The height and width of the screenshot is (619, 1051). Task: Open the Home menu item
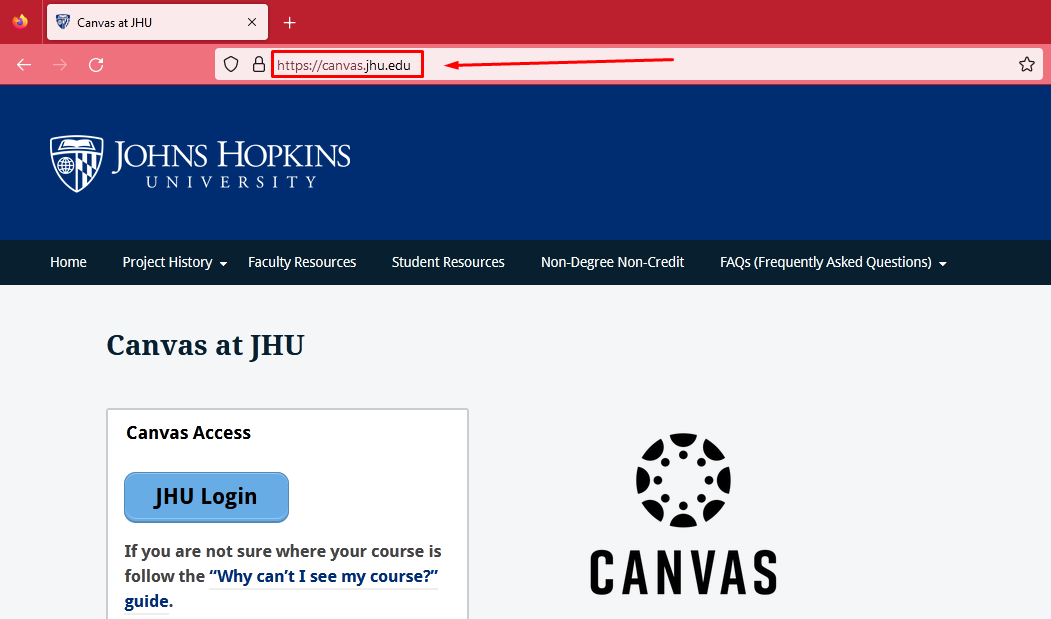(68, 262)
